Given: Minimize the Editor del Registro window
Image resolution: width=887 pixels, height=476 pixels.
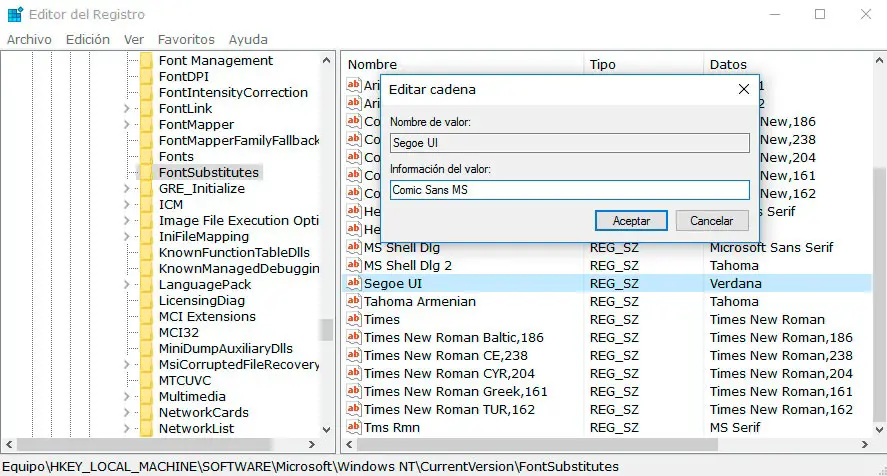Looking at the screenshot, I should coord(775,14).
